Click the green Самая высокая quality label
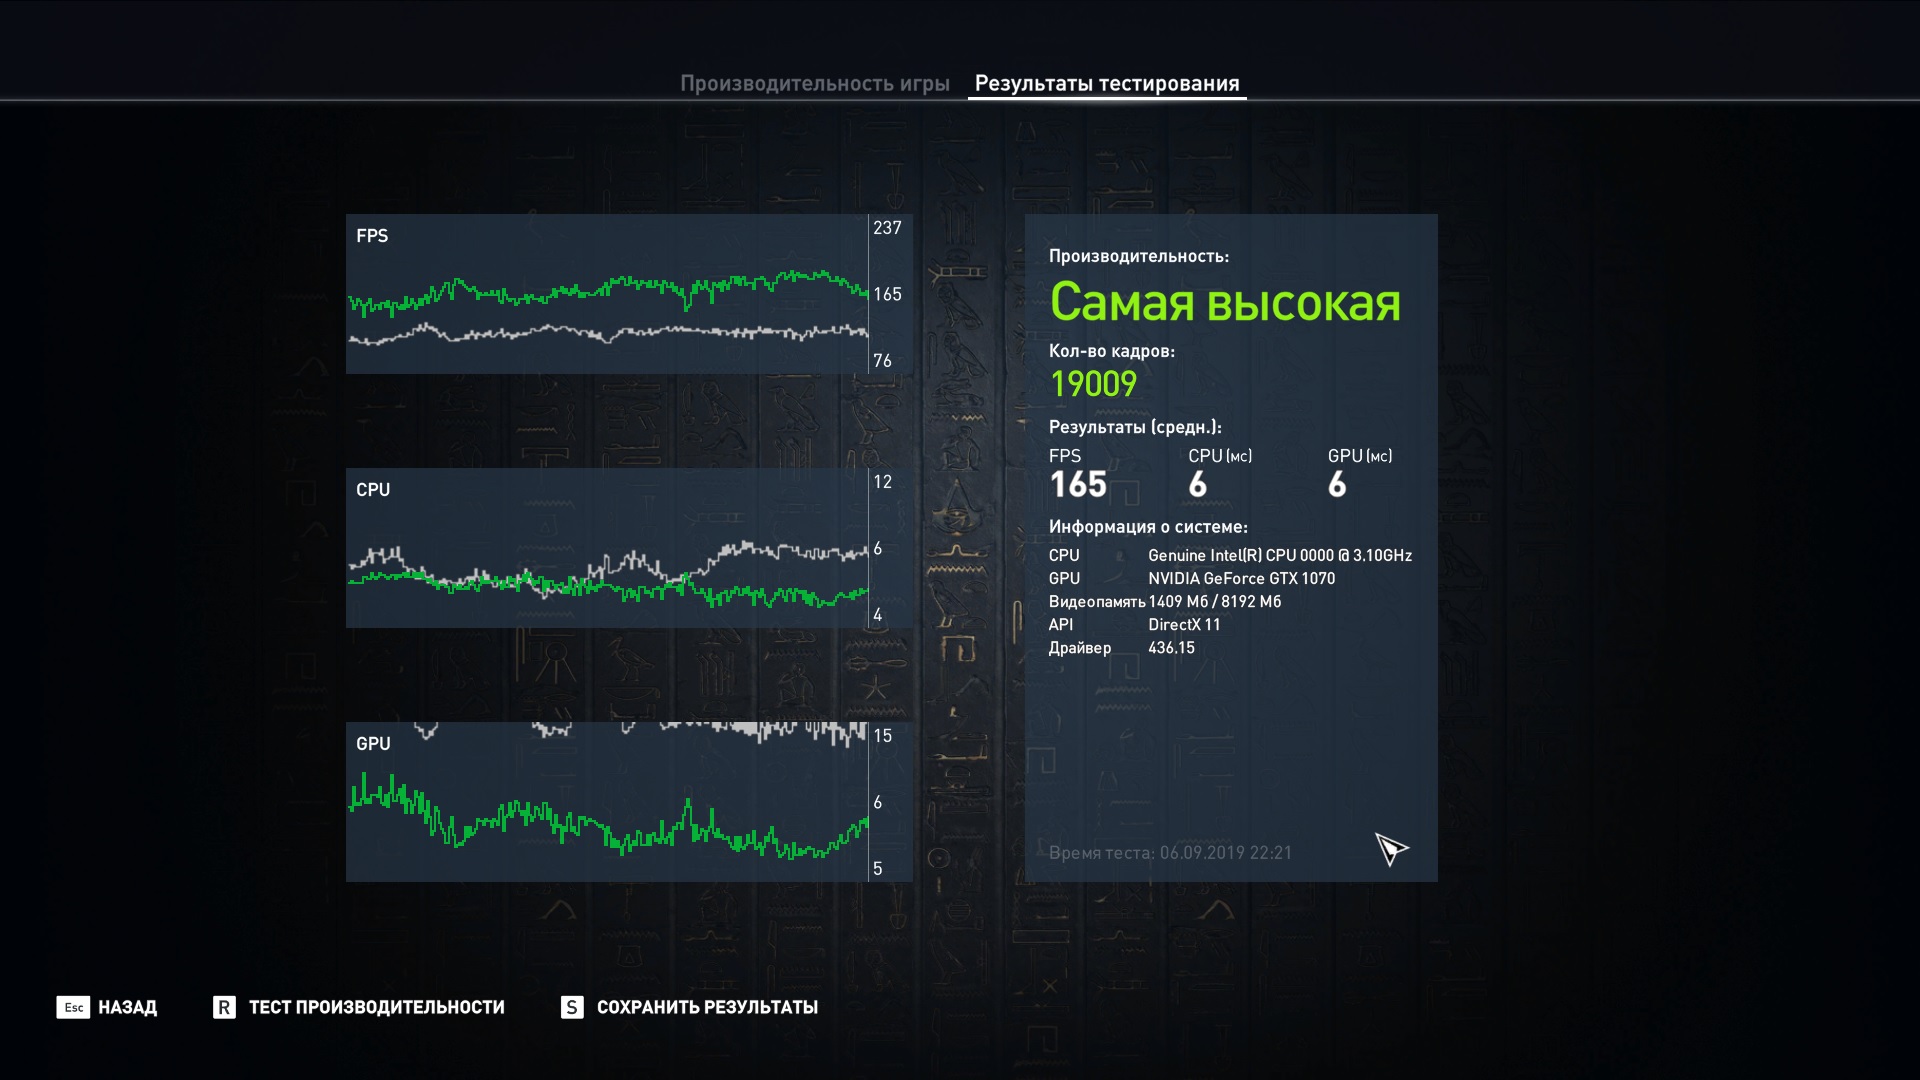The height and width of the screenshot is (1080, 1920). tap(1224, 302)
